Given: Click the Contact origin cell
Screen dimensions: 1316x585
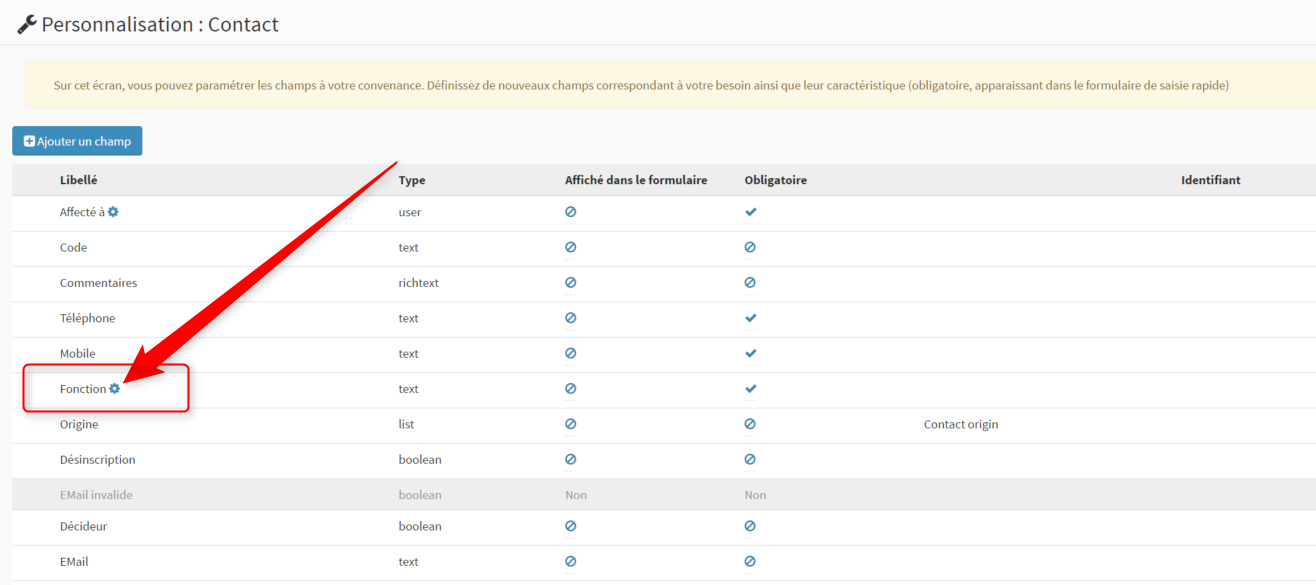Looking at the screenshot, I should pos(961,424).
